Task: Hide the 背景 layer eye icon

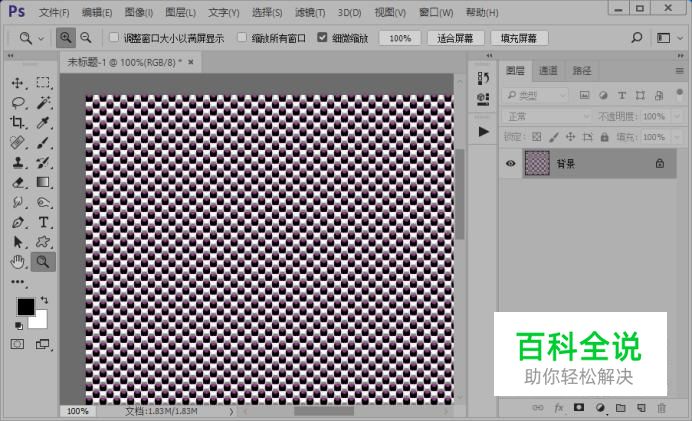Action: click(511, 163)
